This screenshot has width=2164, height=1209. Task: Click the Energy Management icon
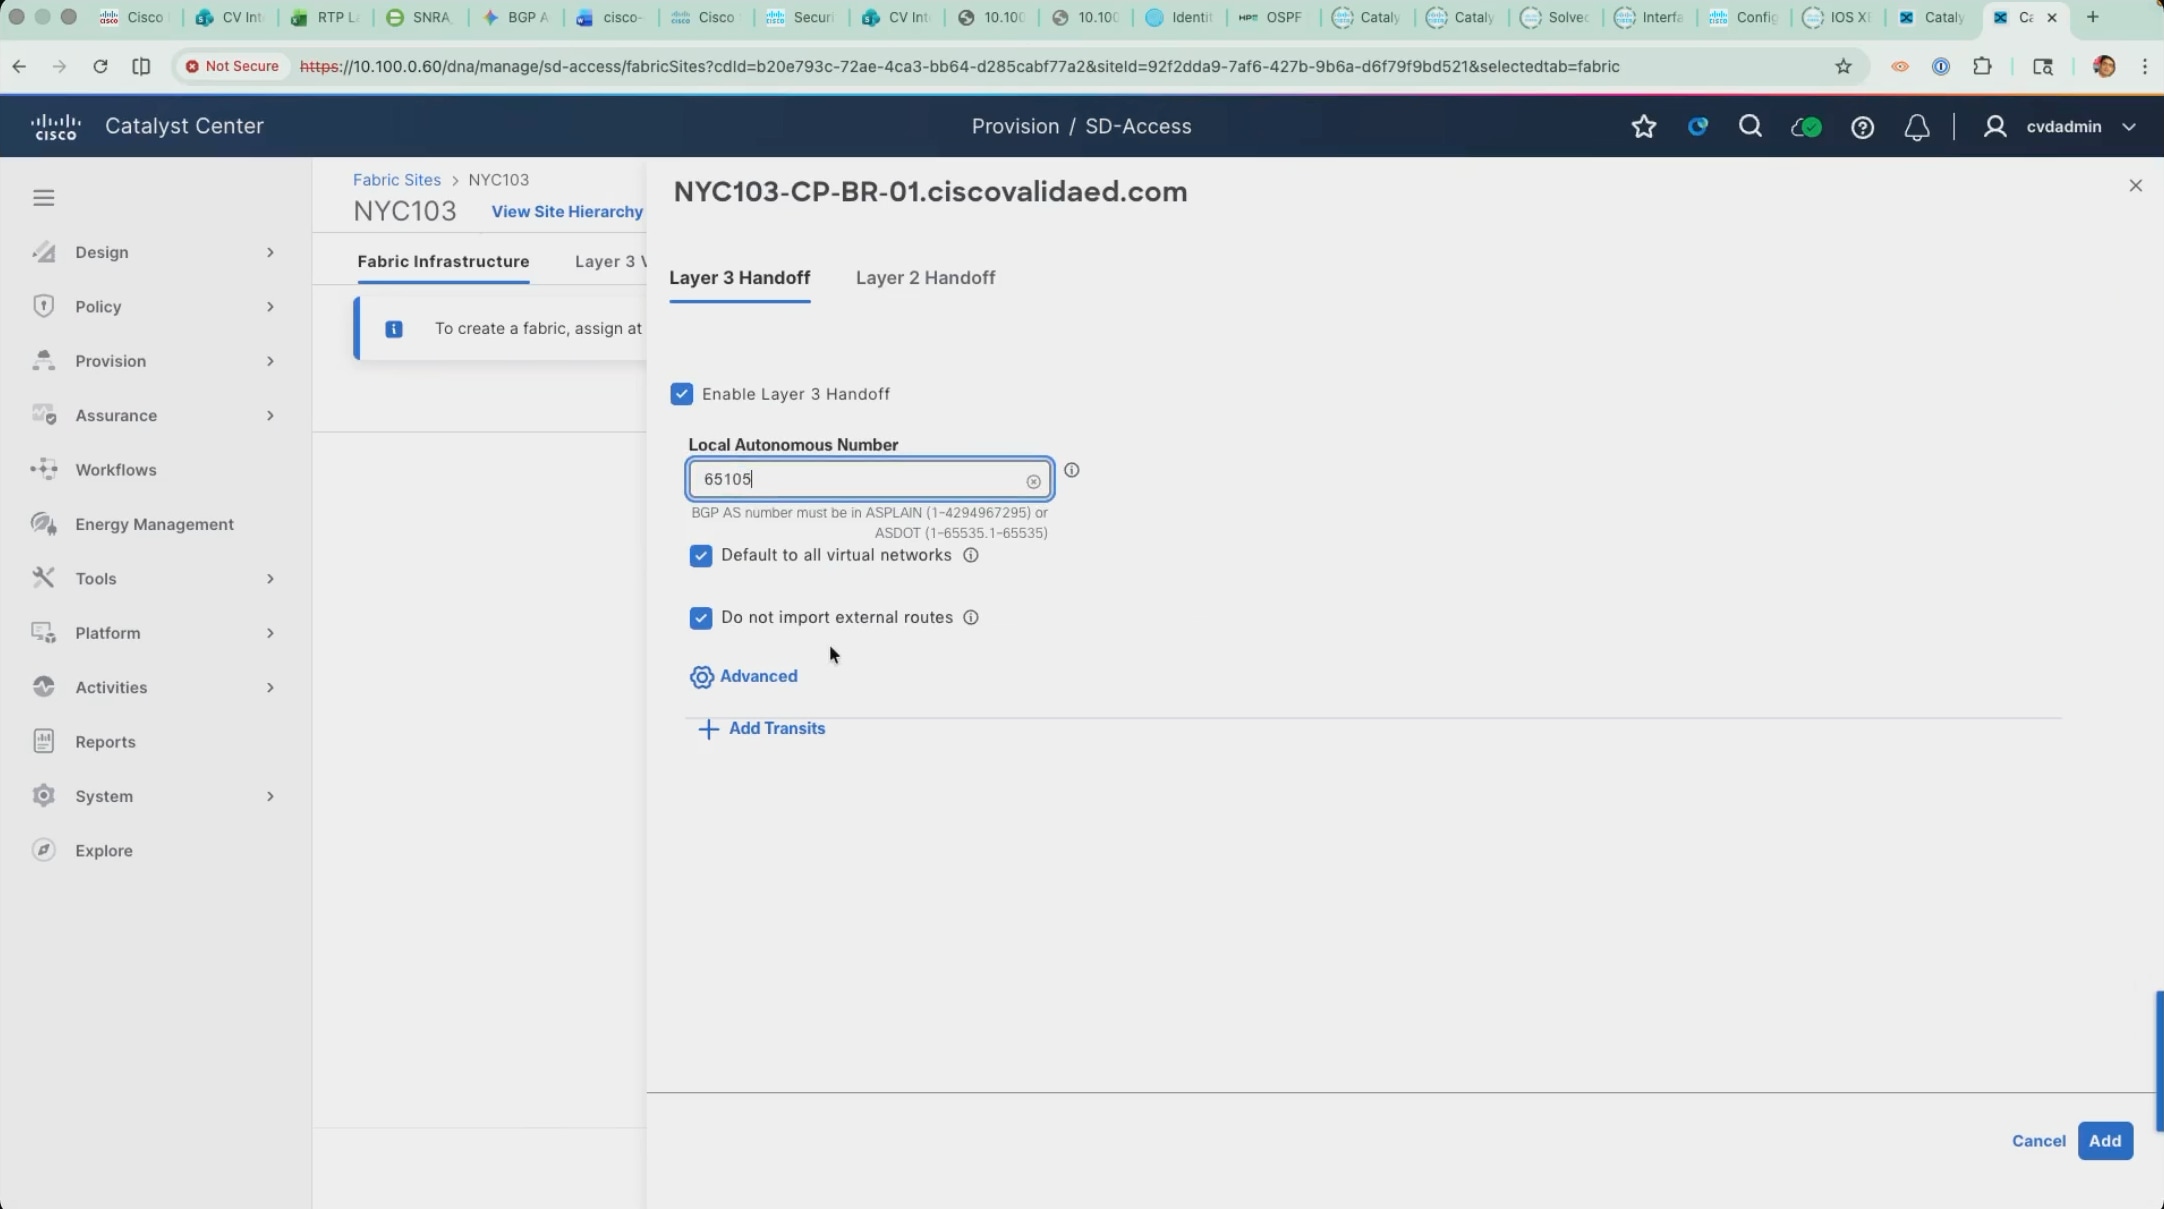[x=43, y=524]
